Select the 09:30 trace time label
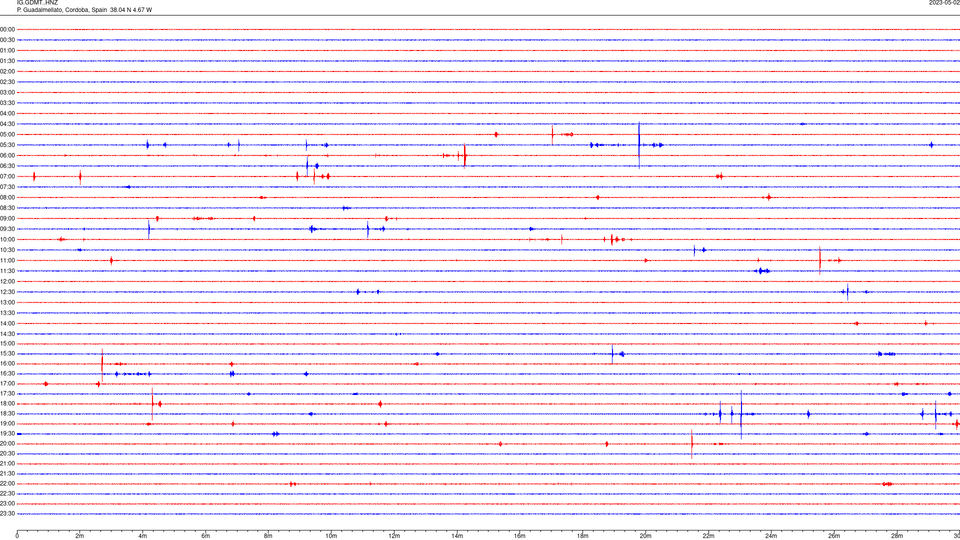The width and height of the screenshot is (960, 540). (x=7, y=229)
